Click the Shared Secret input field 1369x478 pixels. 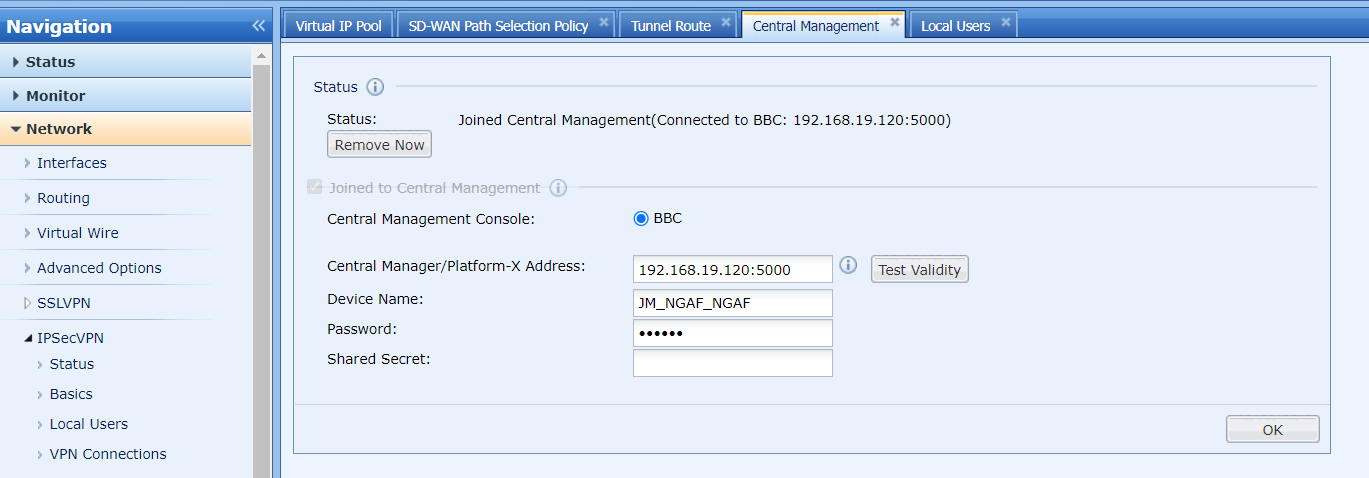pyautogui.click(x=732, y=363)
